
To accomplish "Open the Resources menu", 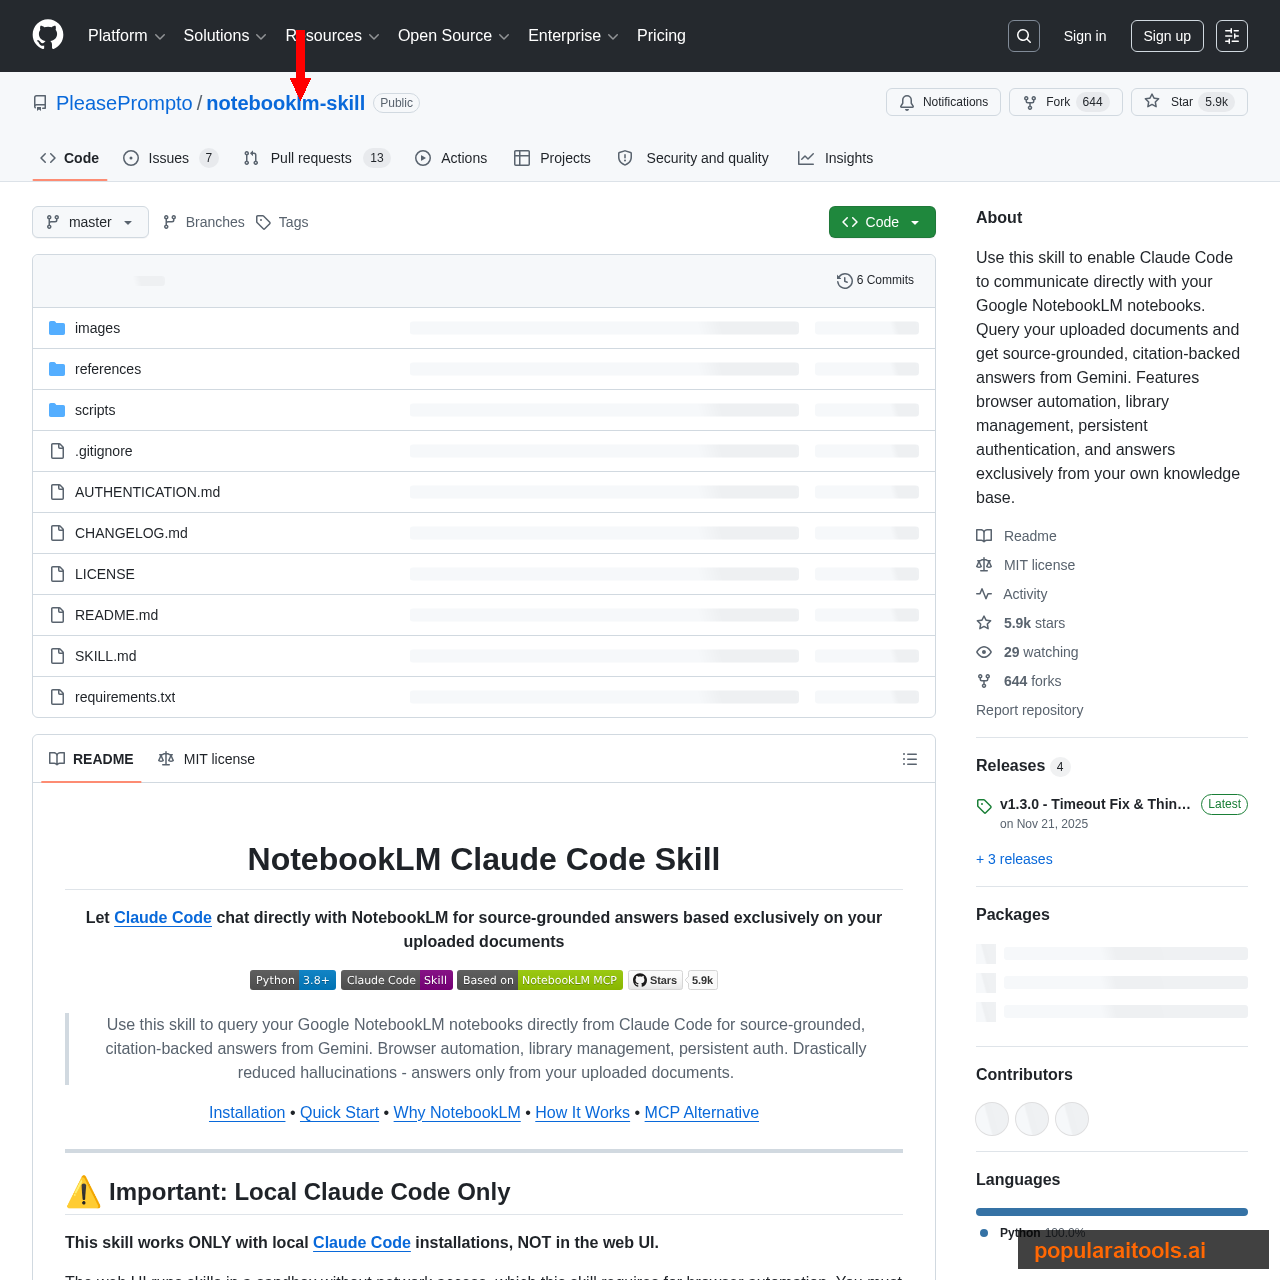I will point(331,35).
